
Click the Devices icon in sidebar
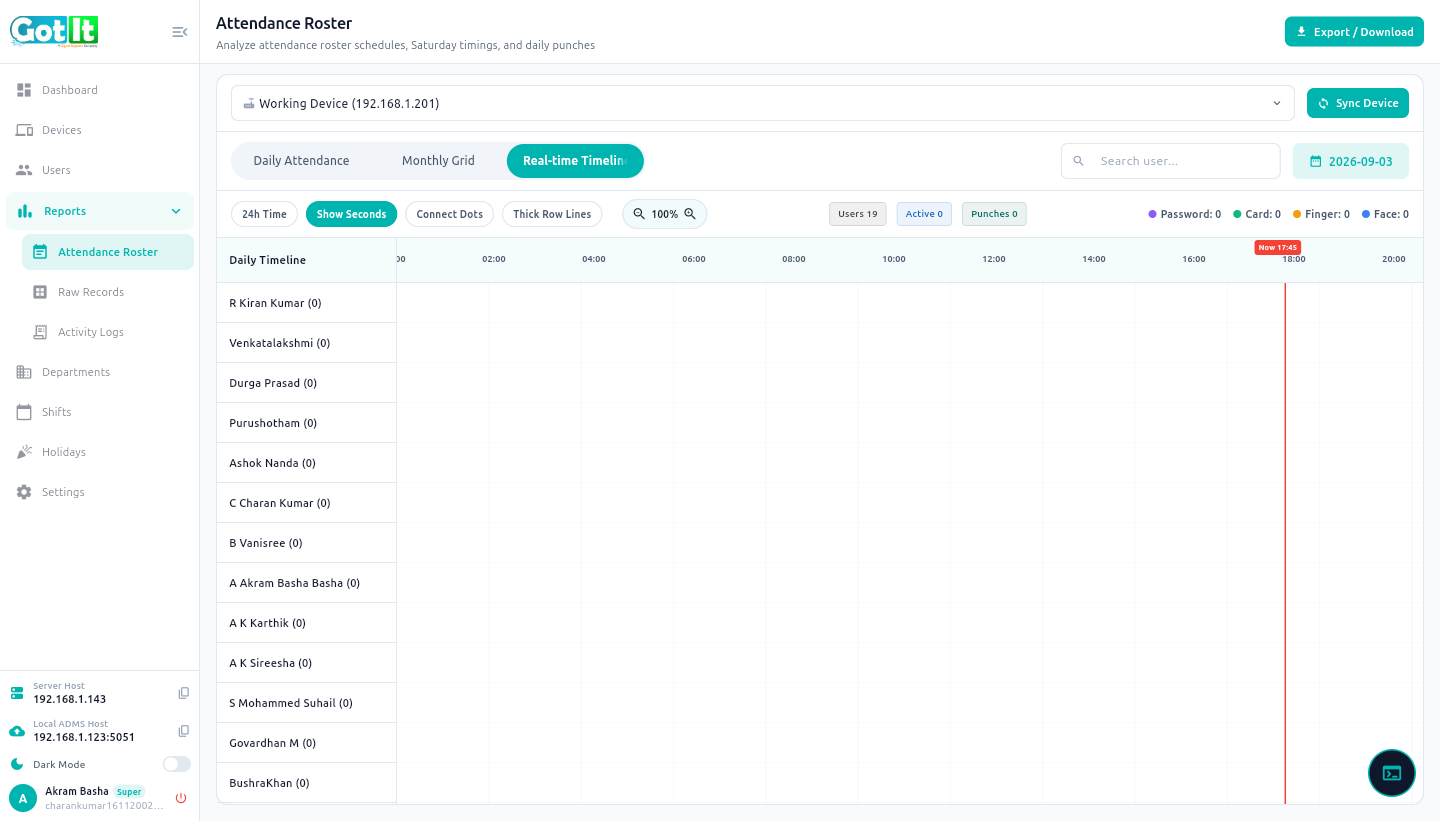(x=24, y=130)
